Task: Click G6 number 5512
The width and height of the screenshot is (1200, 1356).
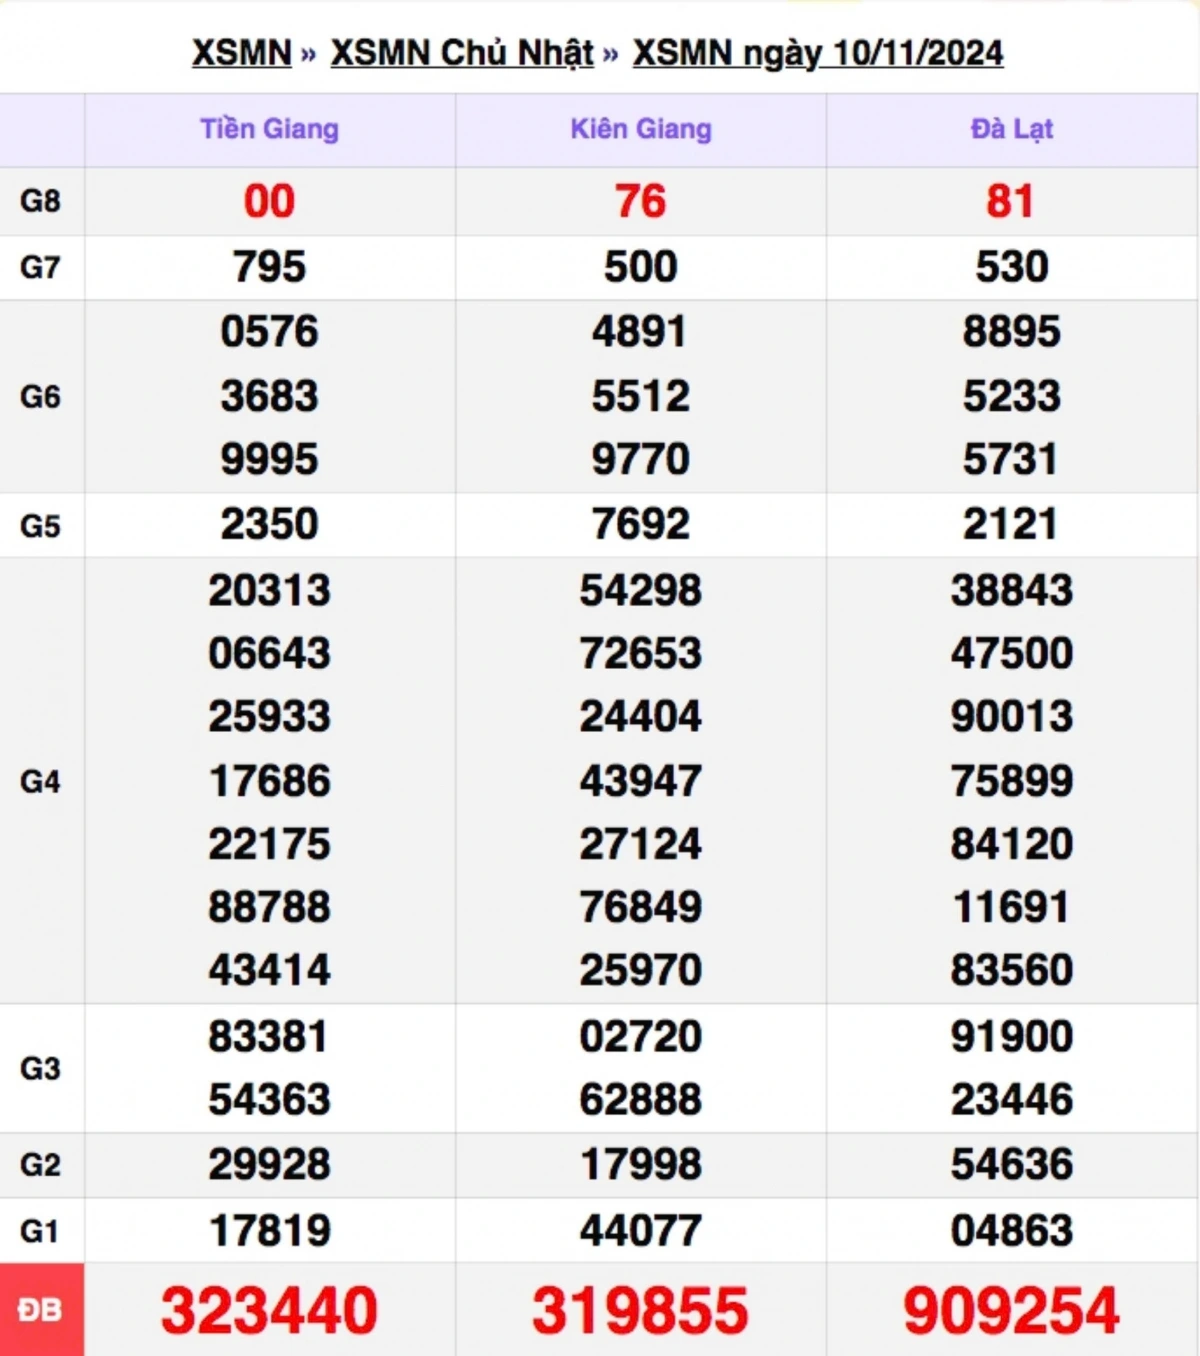Action: tap(641, 396)
